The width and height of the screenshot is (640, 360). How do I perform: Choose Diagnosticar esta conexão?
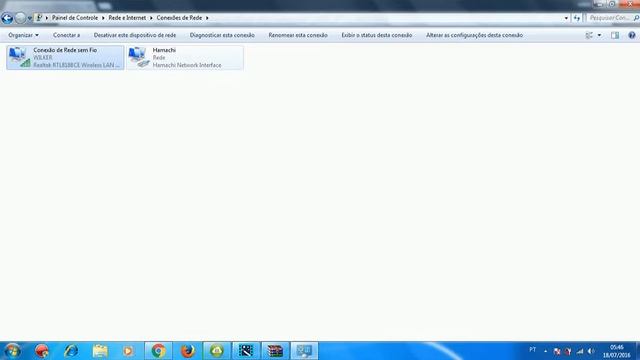pyautogui.click(x=222, y=35)
